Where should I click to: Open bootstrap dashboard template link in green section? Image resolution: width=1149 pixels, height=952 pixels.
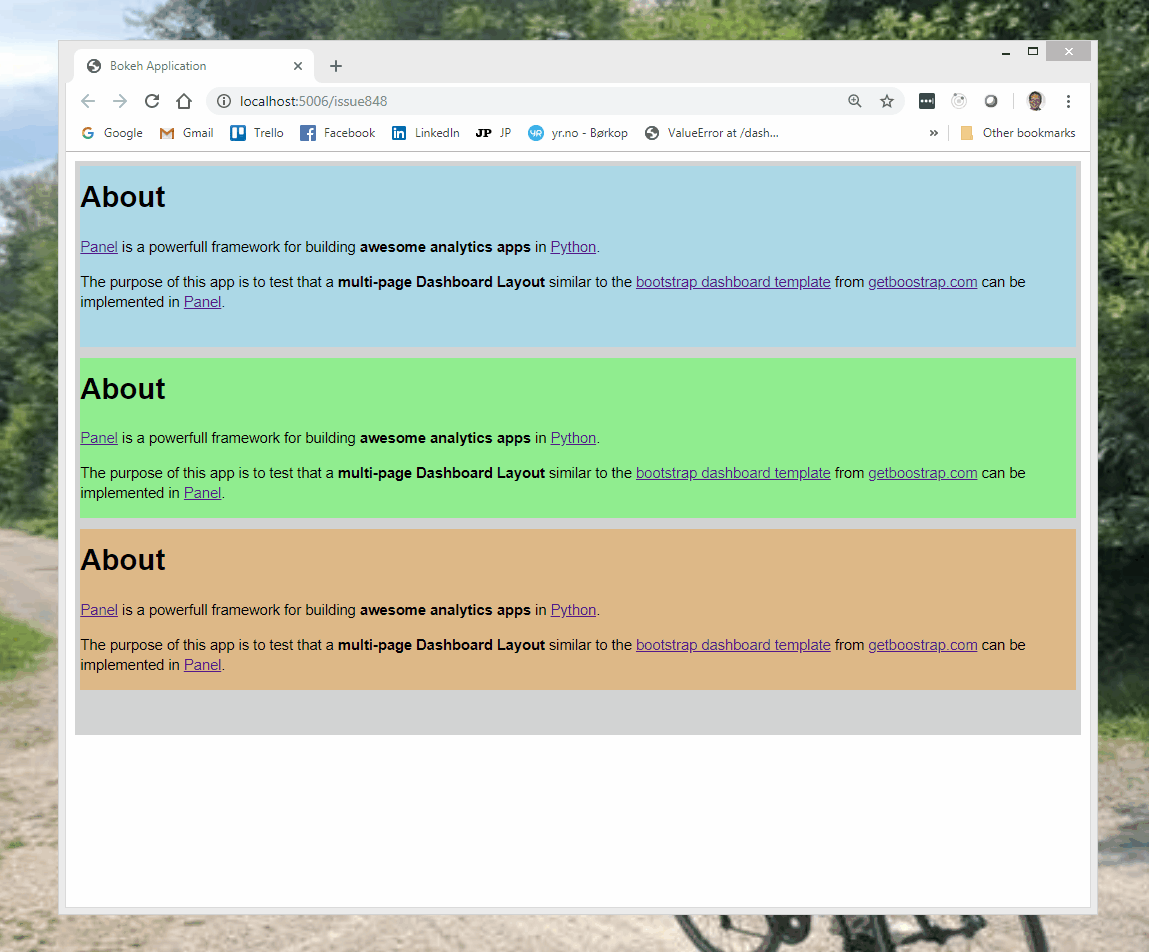733,473
